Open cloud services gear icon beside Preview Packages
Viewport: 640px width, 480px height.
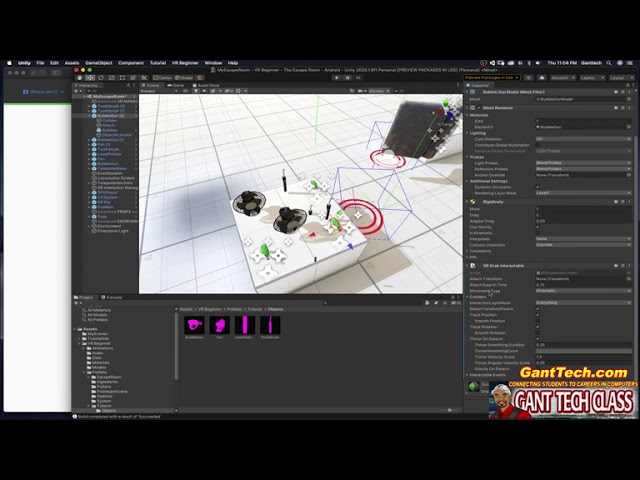coord(529,78)
